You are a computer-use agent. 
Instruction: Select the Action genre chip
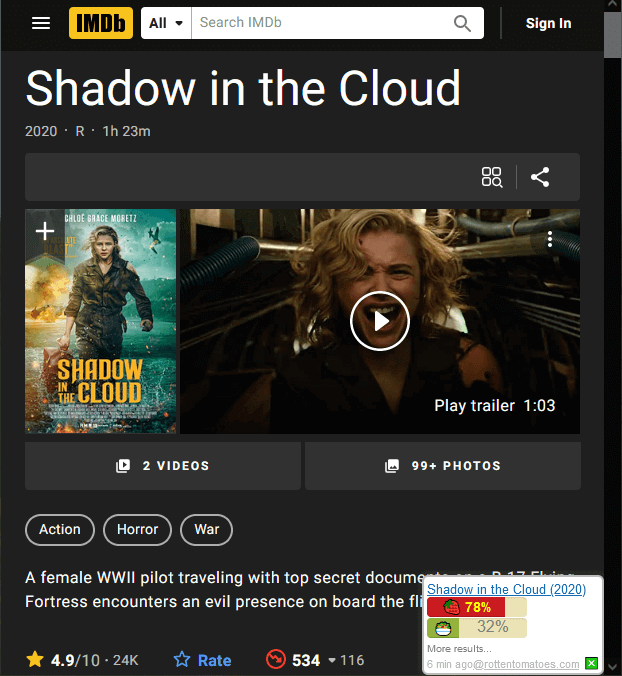(x=60, y=529)
